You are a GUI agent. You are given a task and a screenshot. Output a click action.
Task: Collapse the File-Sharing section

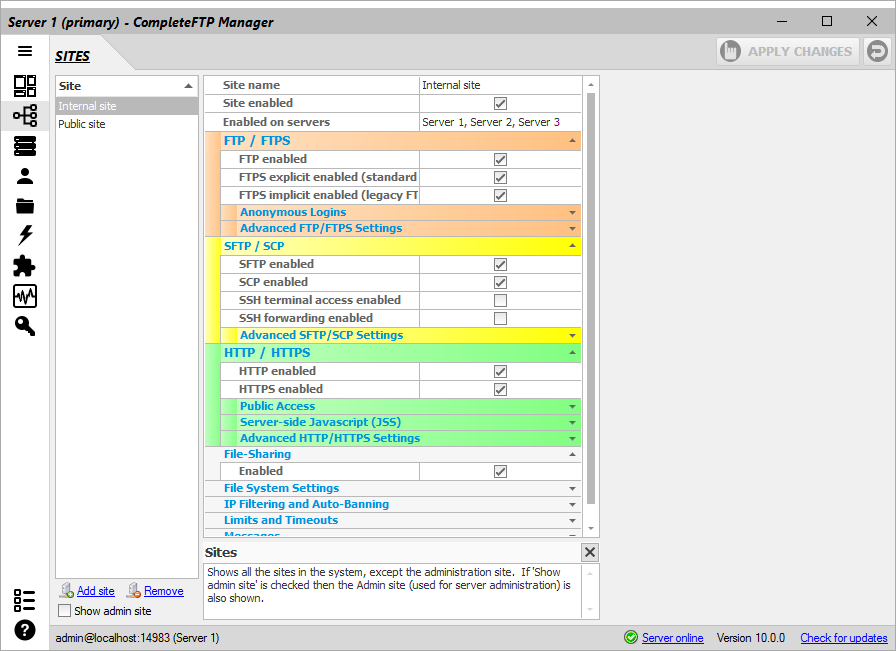(x=572, y=454)
